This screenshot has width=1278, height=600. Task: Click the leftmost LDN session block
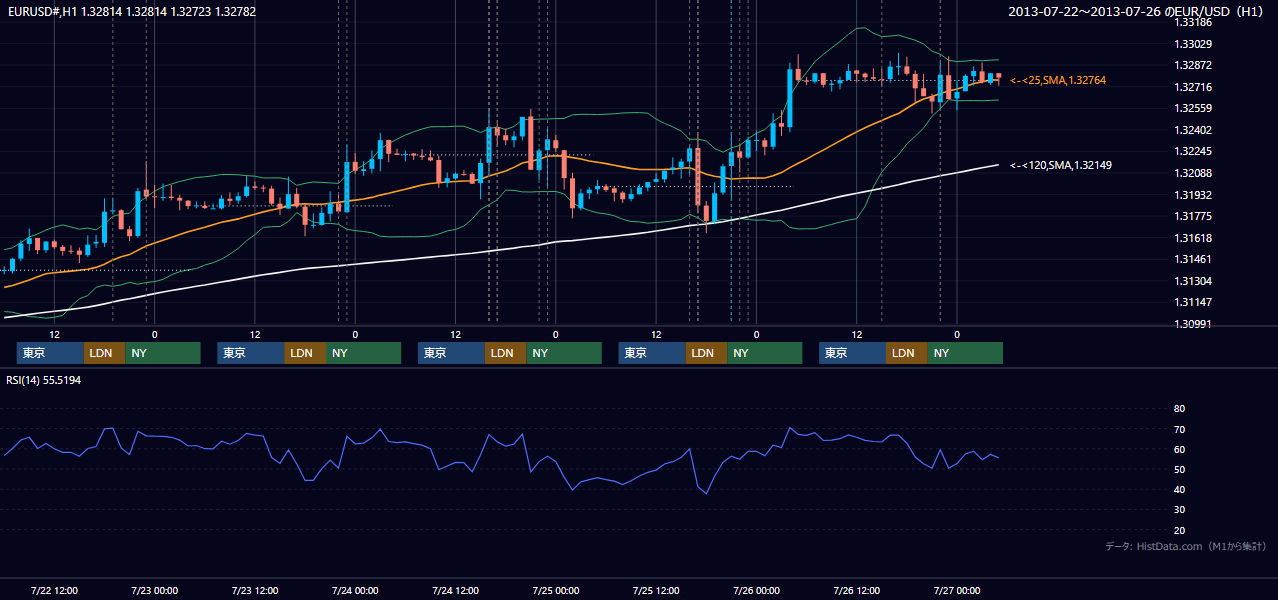(x=104, y=353)
